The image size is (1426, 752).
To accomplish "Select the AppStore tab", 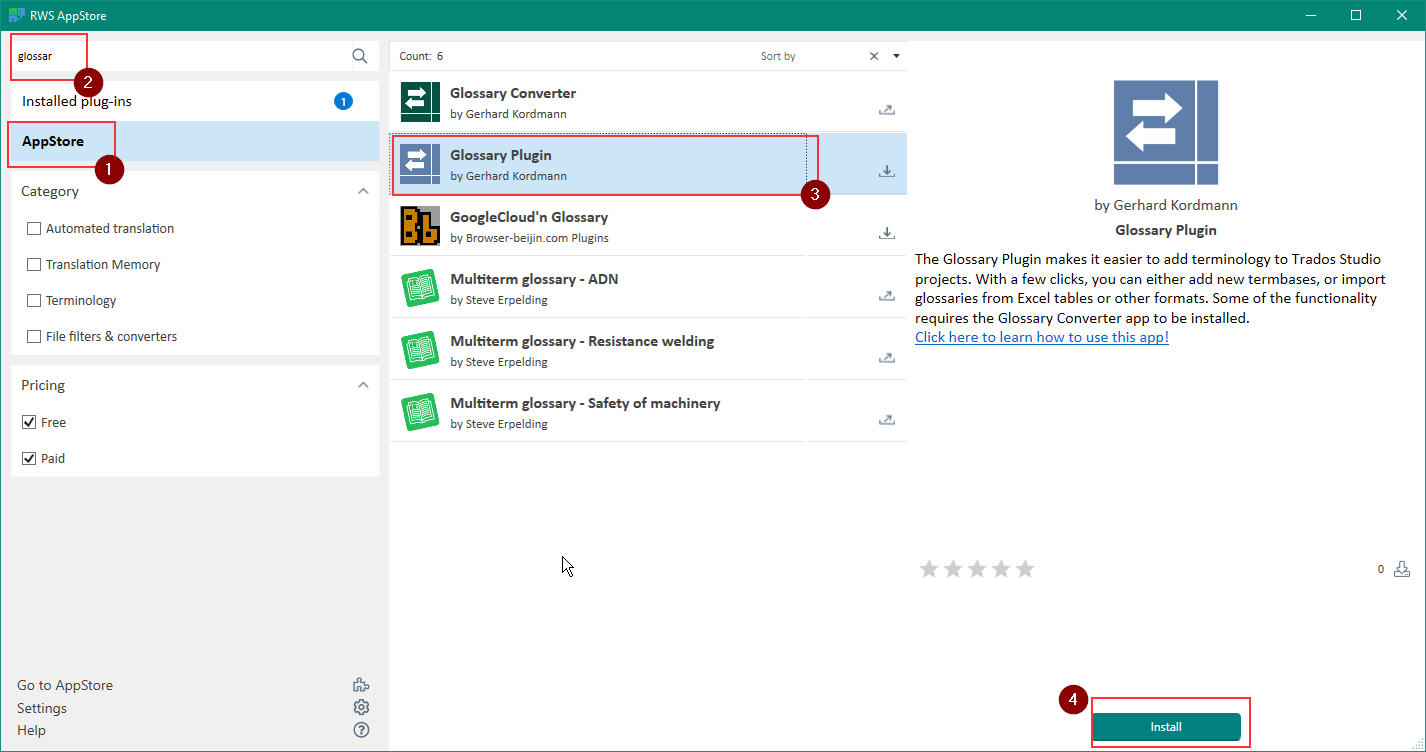I will click(x=53, y=141).
